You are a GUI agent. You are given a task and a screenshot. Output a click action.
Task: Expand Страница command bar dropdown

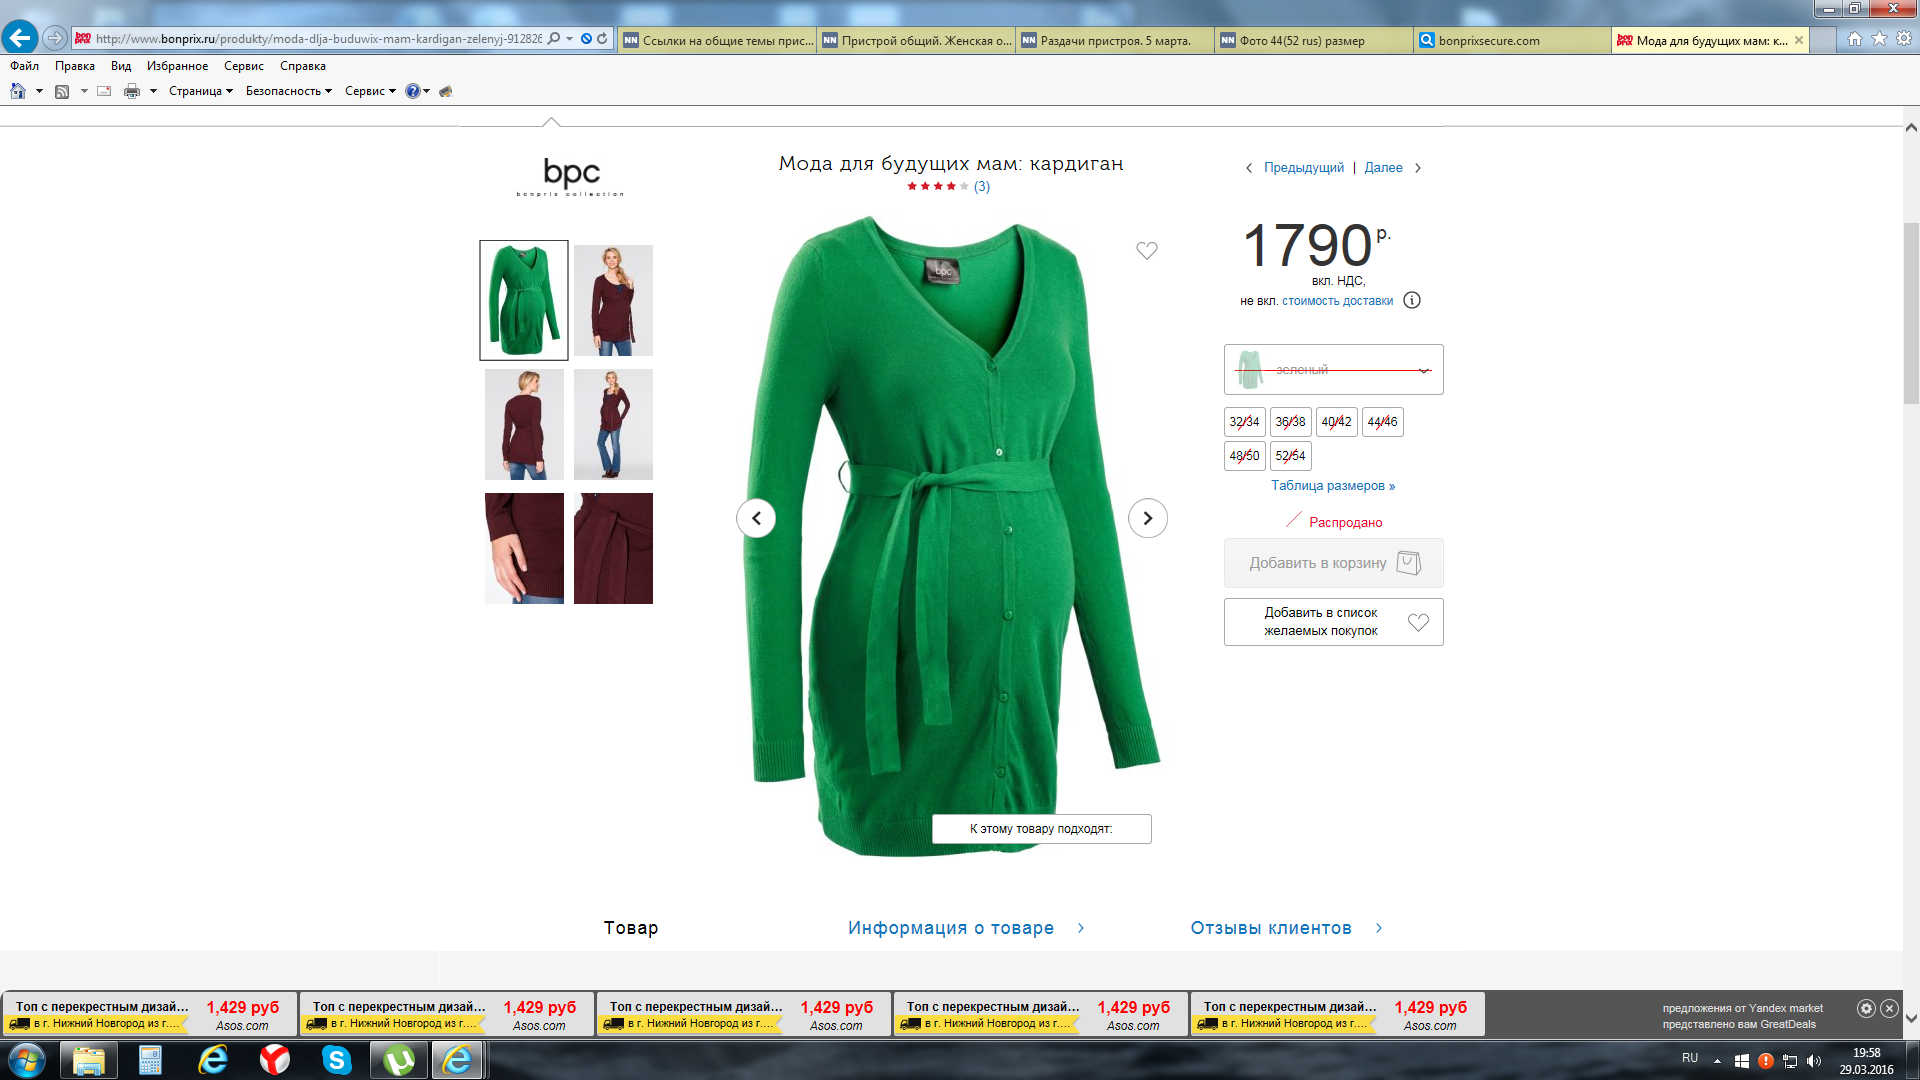coord(201,91)
